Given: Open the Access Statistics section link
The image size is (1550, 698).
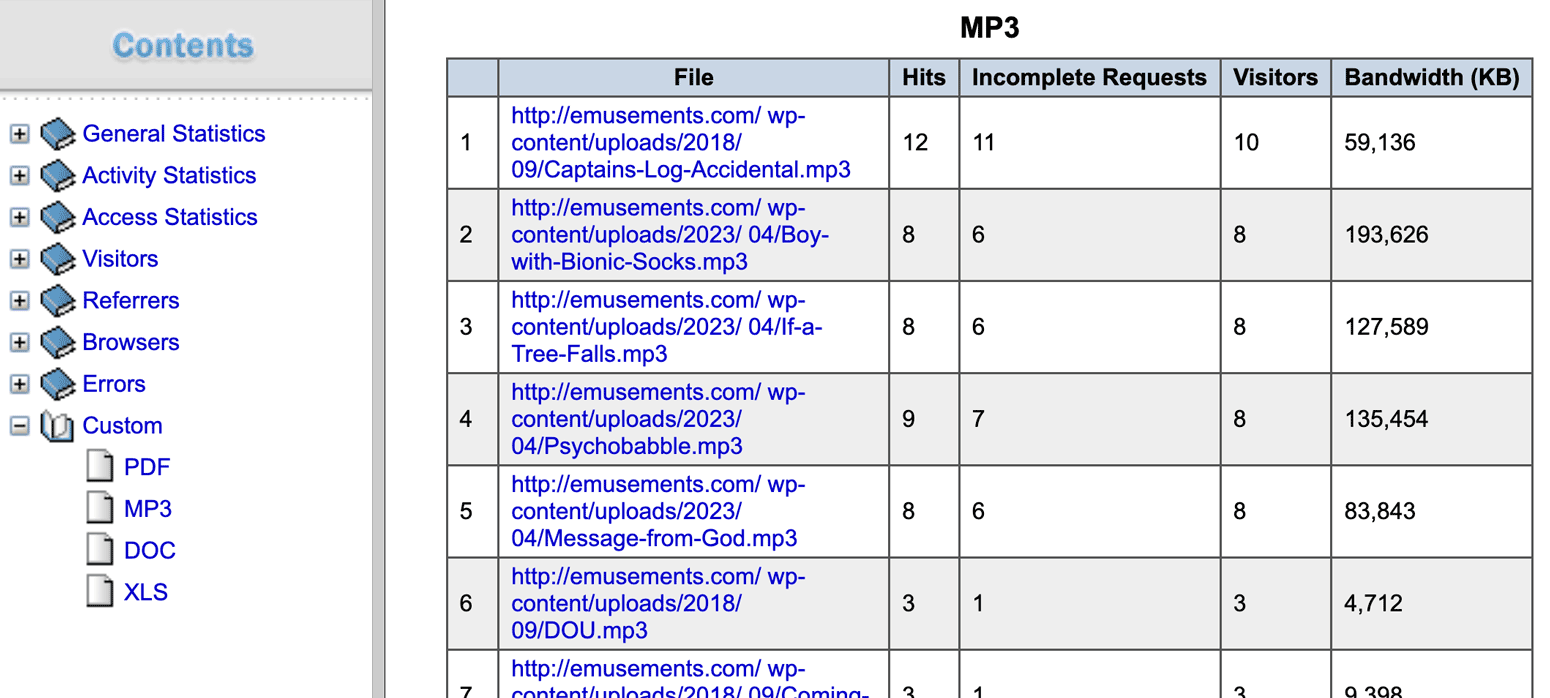Looking at the screenshot, I should coord(170,217).
